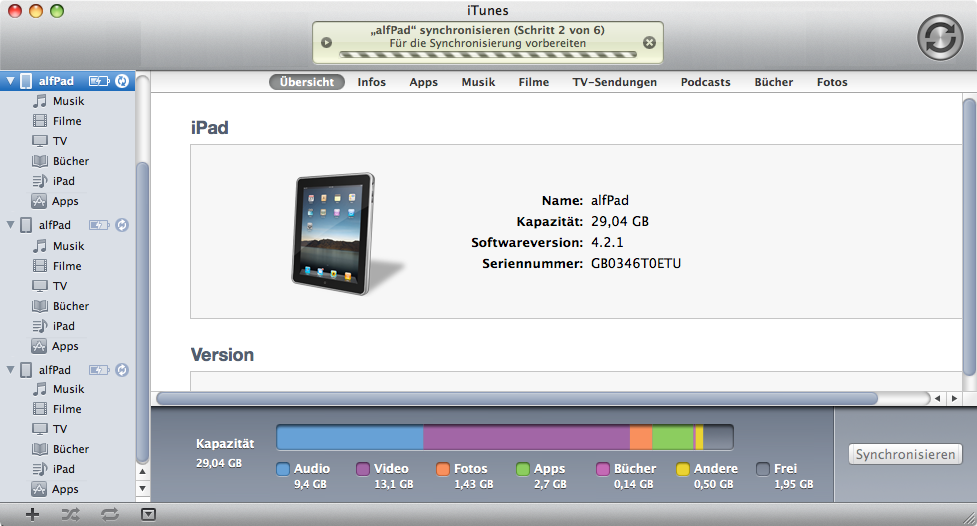The image size is (977, 526).
Task: Click the serial number GB0346T0ETU
Action: click(636, 263)
